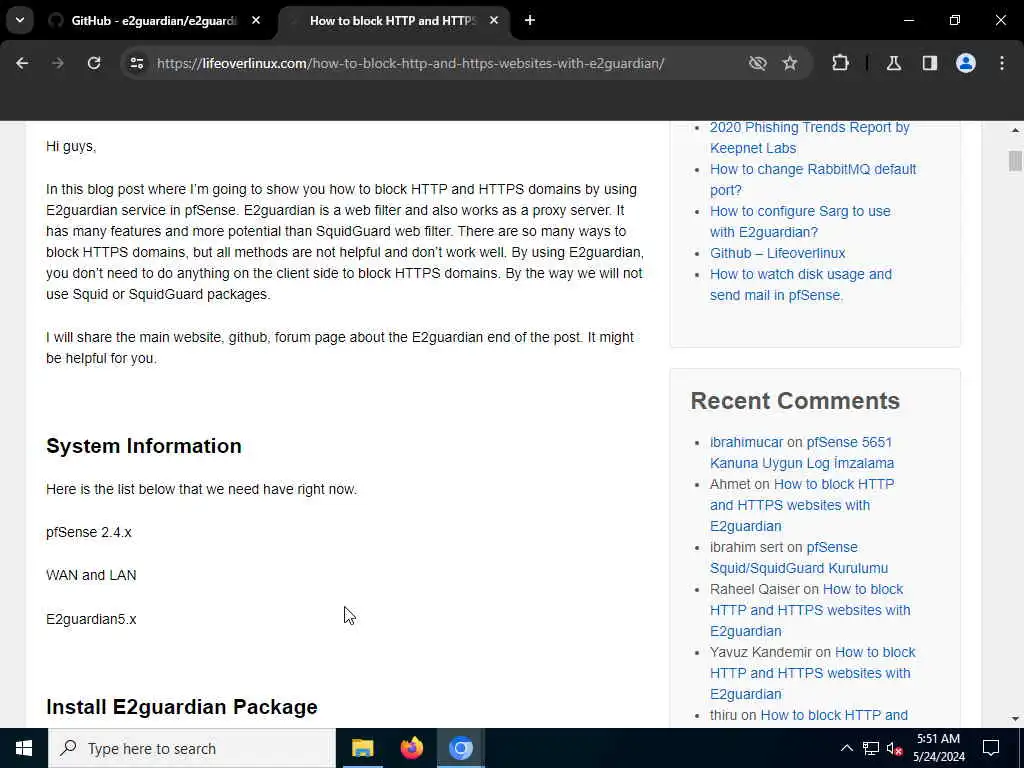Open the Extensions puzzle icon
Viewport: 1024px width, 768px height.
pos(840,63)
